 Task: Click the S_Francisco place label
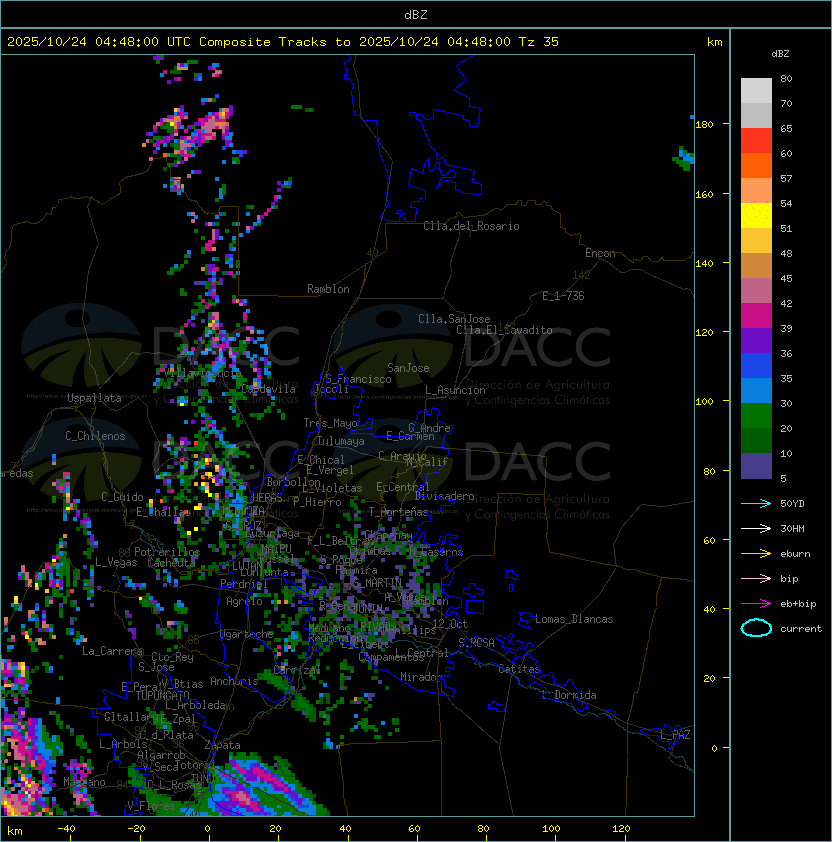click(x=358, y=379)
